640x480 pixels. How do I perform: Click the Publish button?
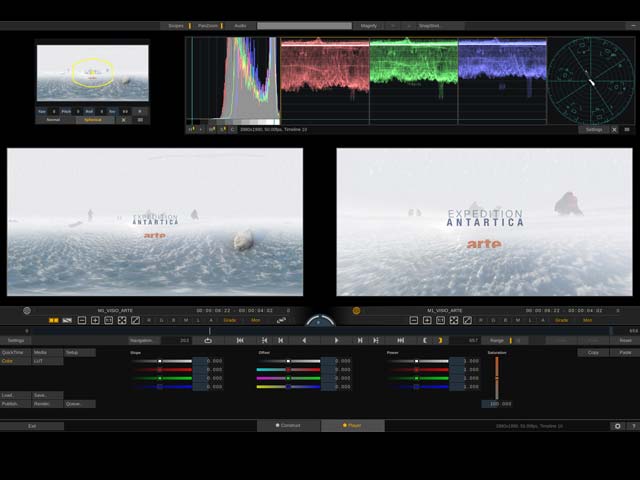tap(16, 404)
